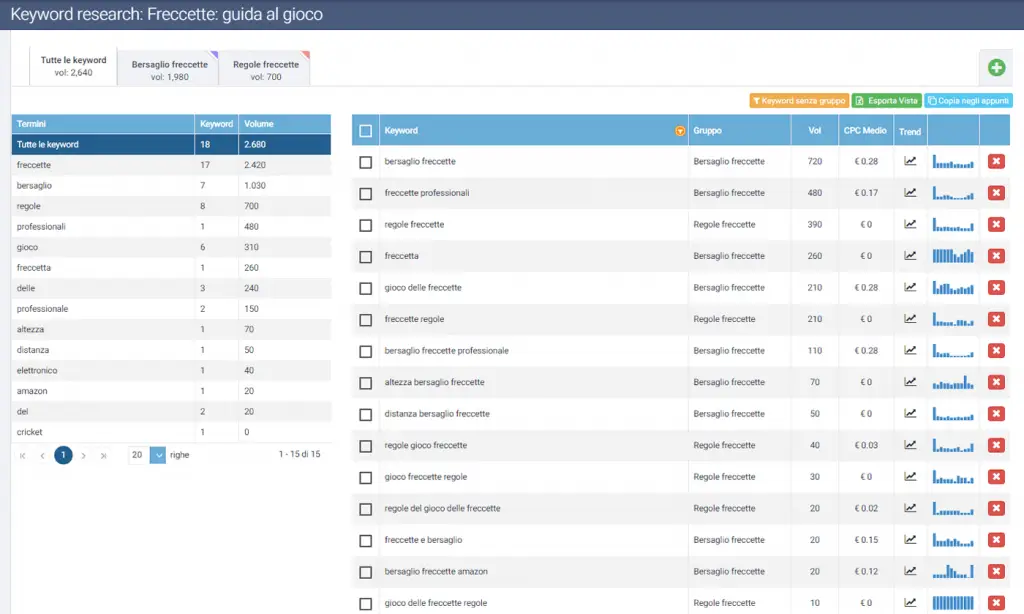Click 'Copia negli appunti' button

tap(968, 101)
